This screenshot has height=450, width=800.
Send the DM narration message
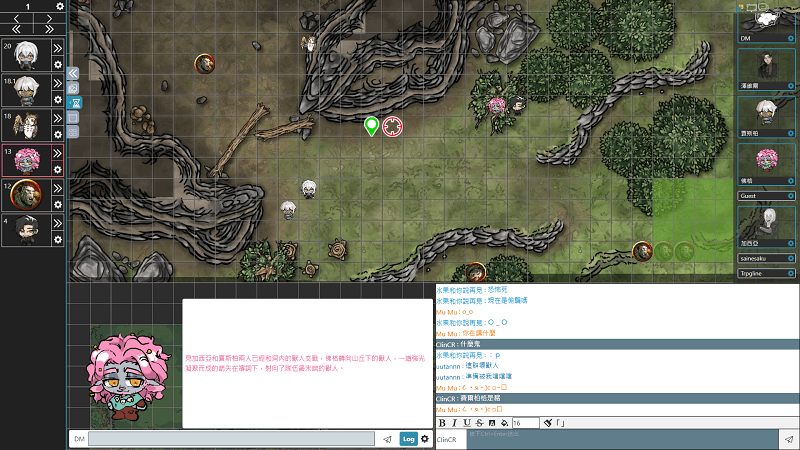[x=387, y=439]
